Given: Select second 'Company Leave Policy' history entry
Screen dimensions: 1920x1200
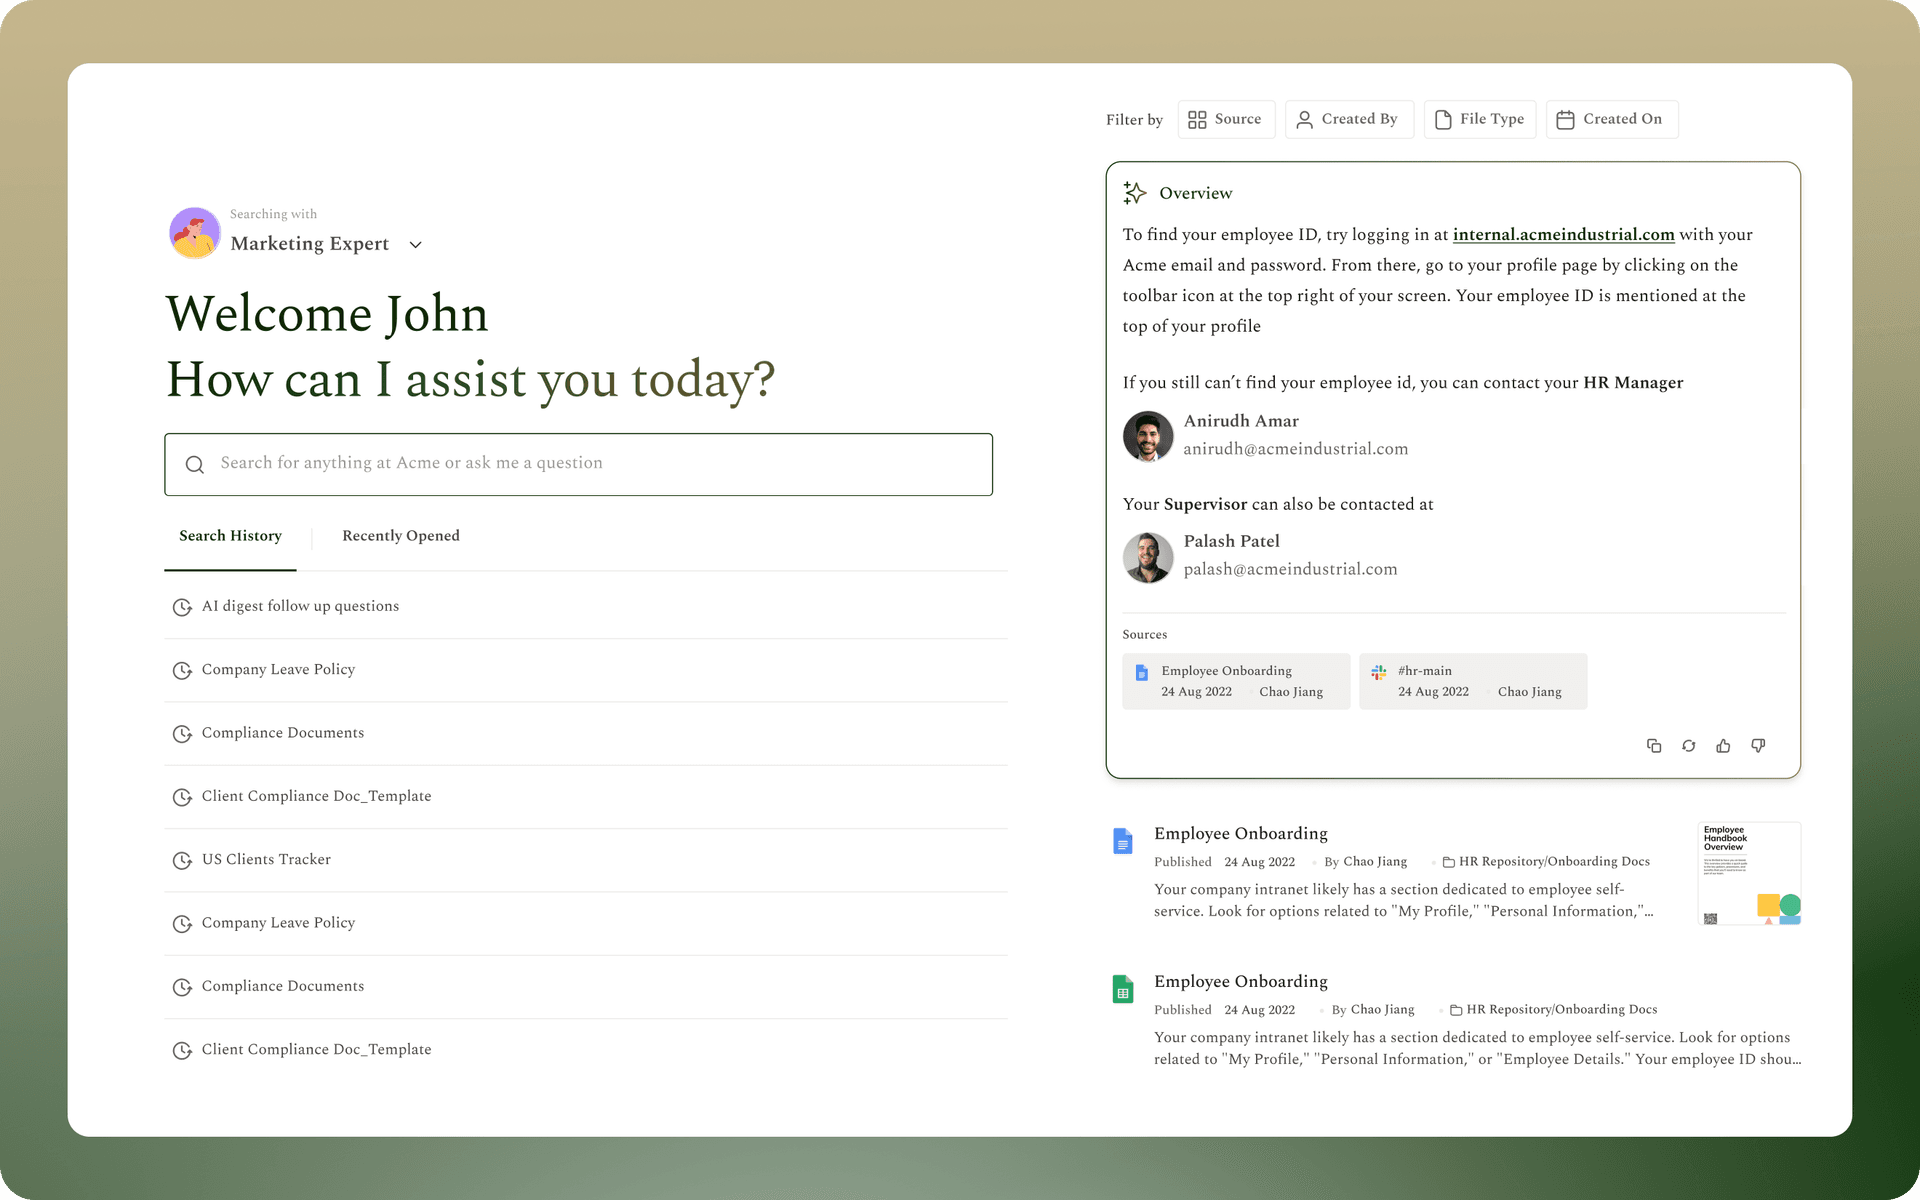Looking at the screenshot, I should [586, 923].
